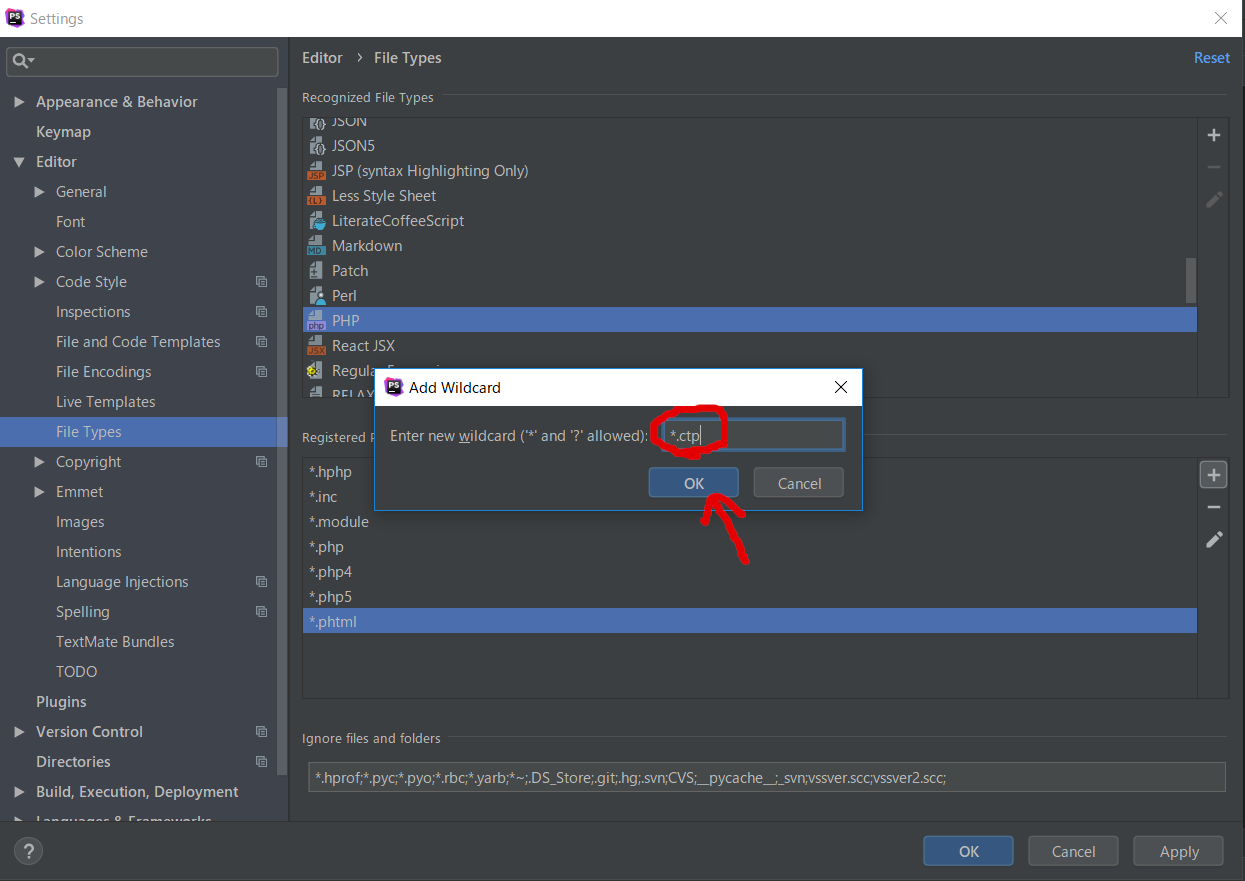Expand the Color Scheme subsection
Viewport: 1245px width, 881px height.
click(39, 252)
